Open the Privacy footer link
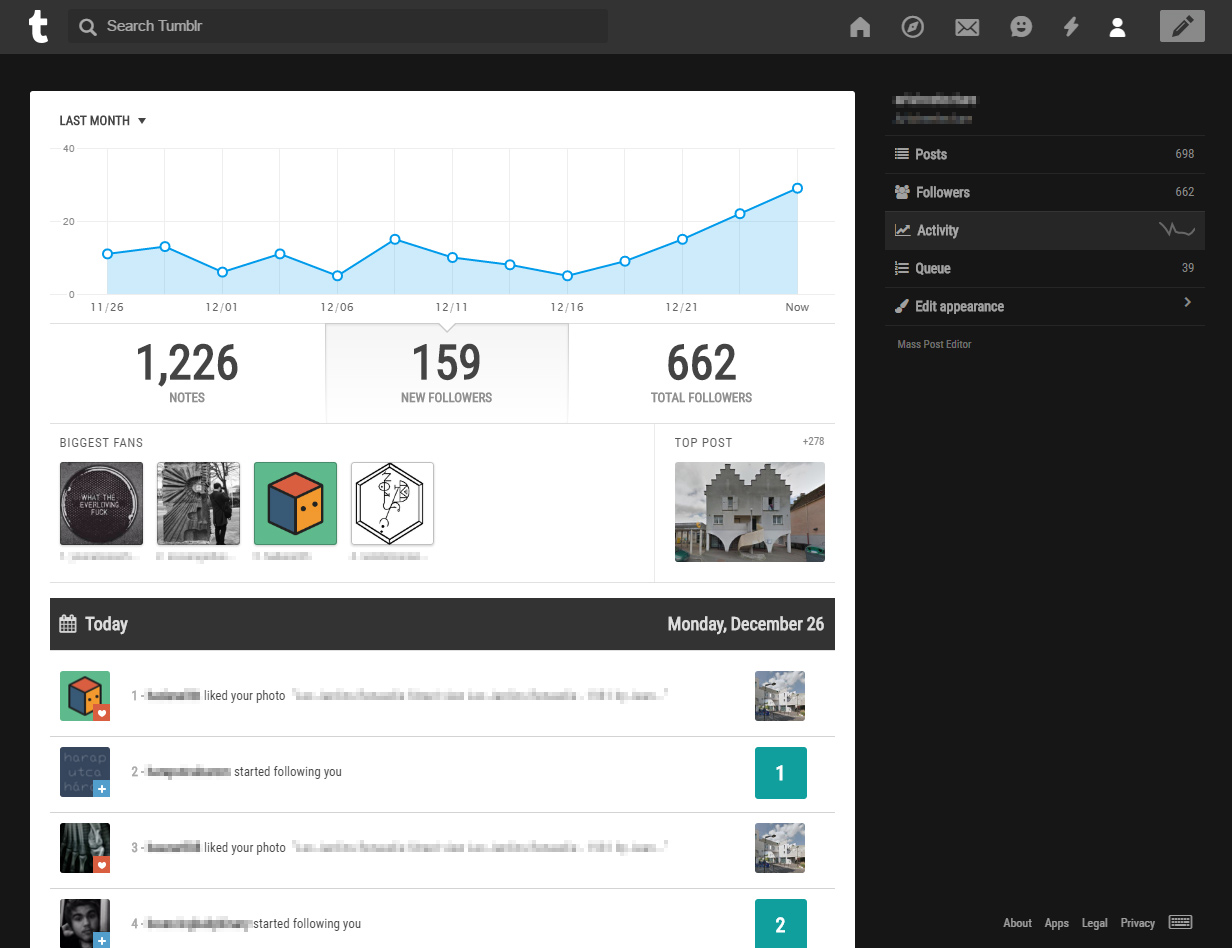 pos(1138,923)
